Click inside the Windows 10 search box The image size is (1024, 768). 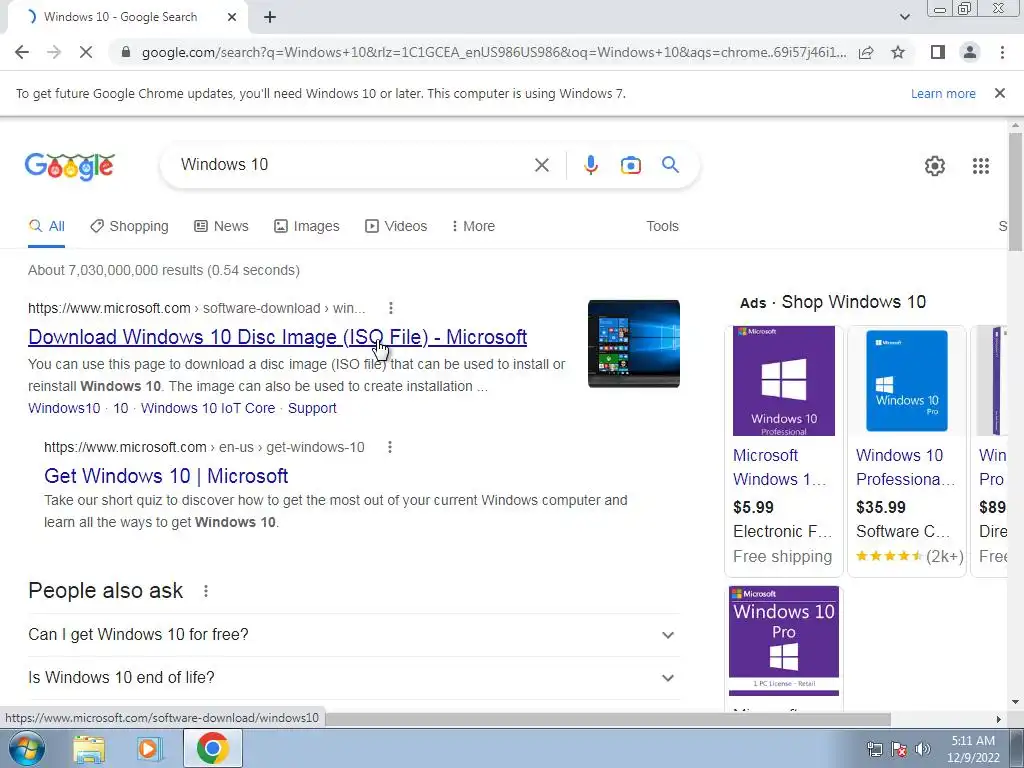click(353, 165)
